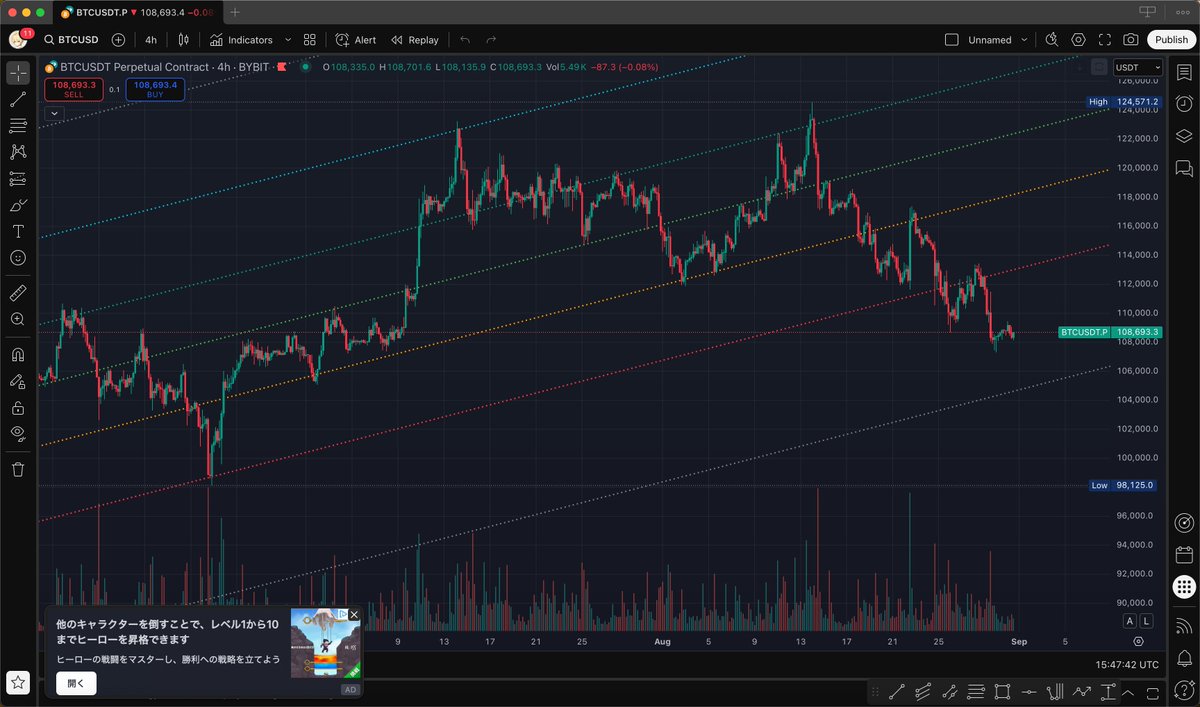The width and height of the screenshot is (1200, 707).
Task: Open layout setup square icon
Action: [x=952, y=40]
